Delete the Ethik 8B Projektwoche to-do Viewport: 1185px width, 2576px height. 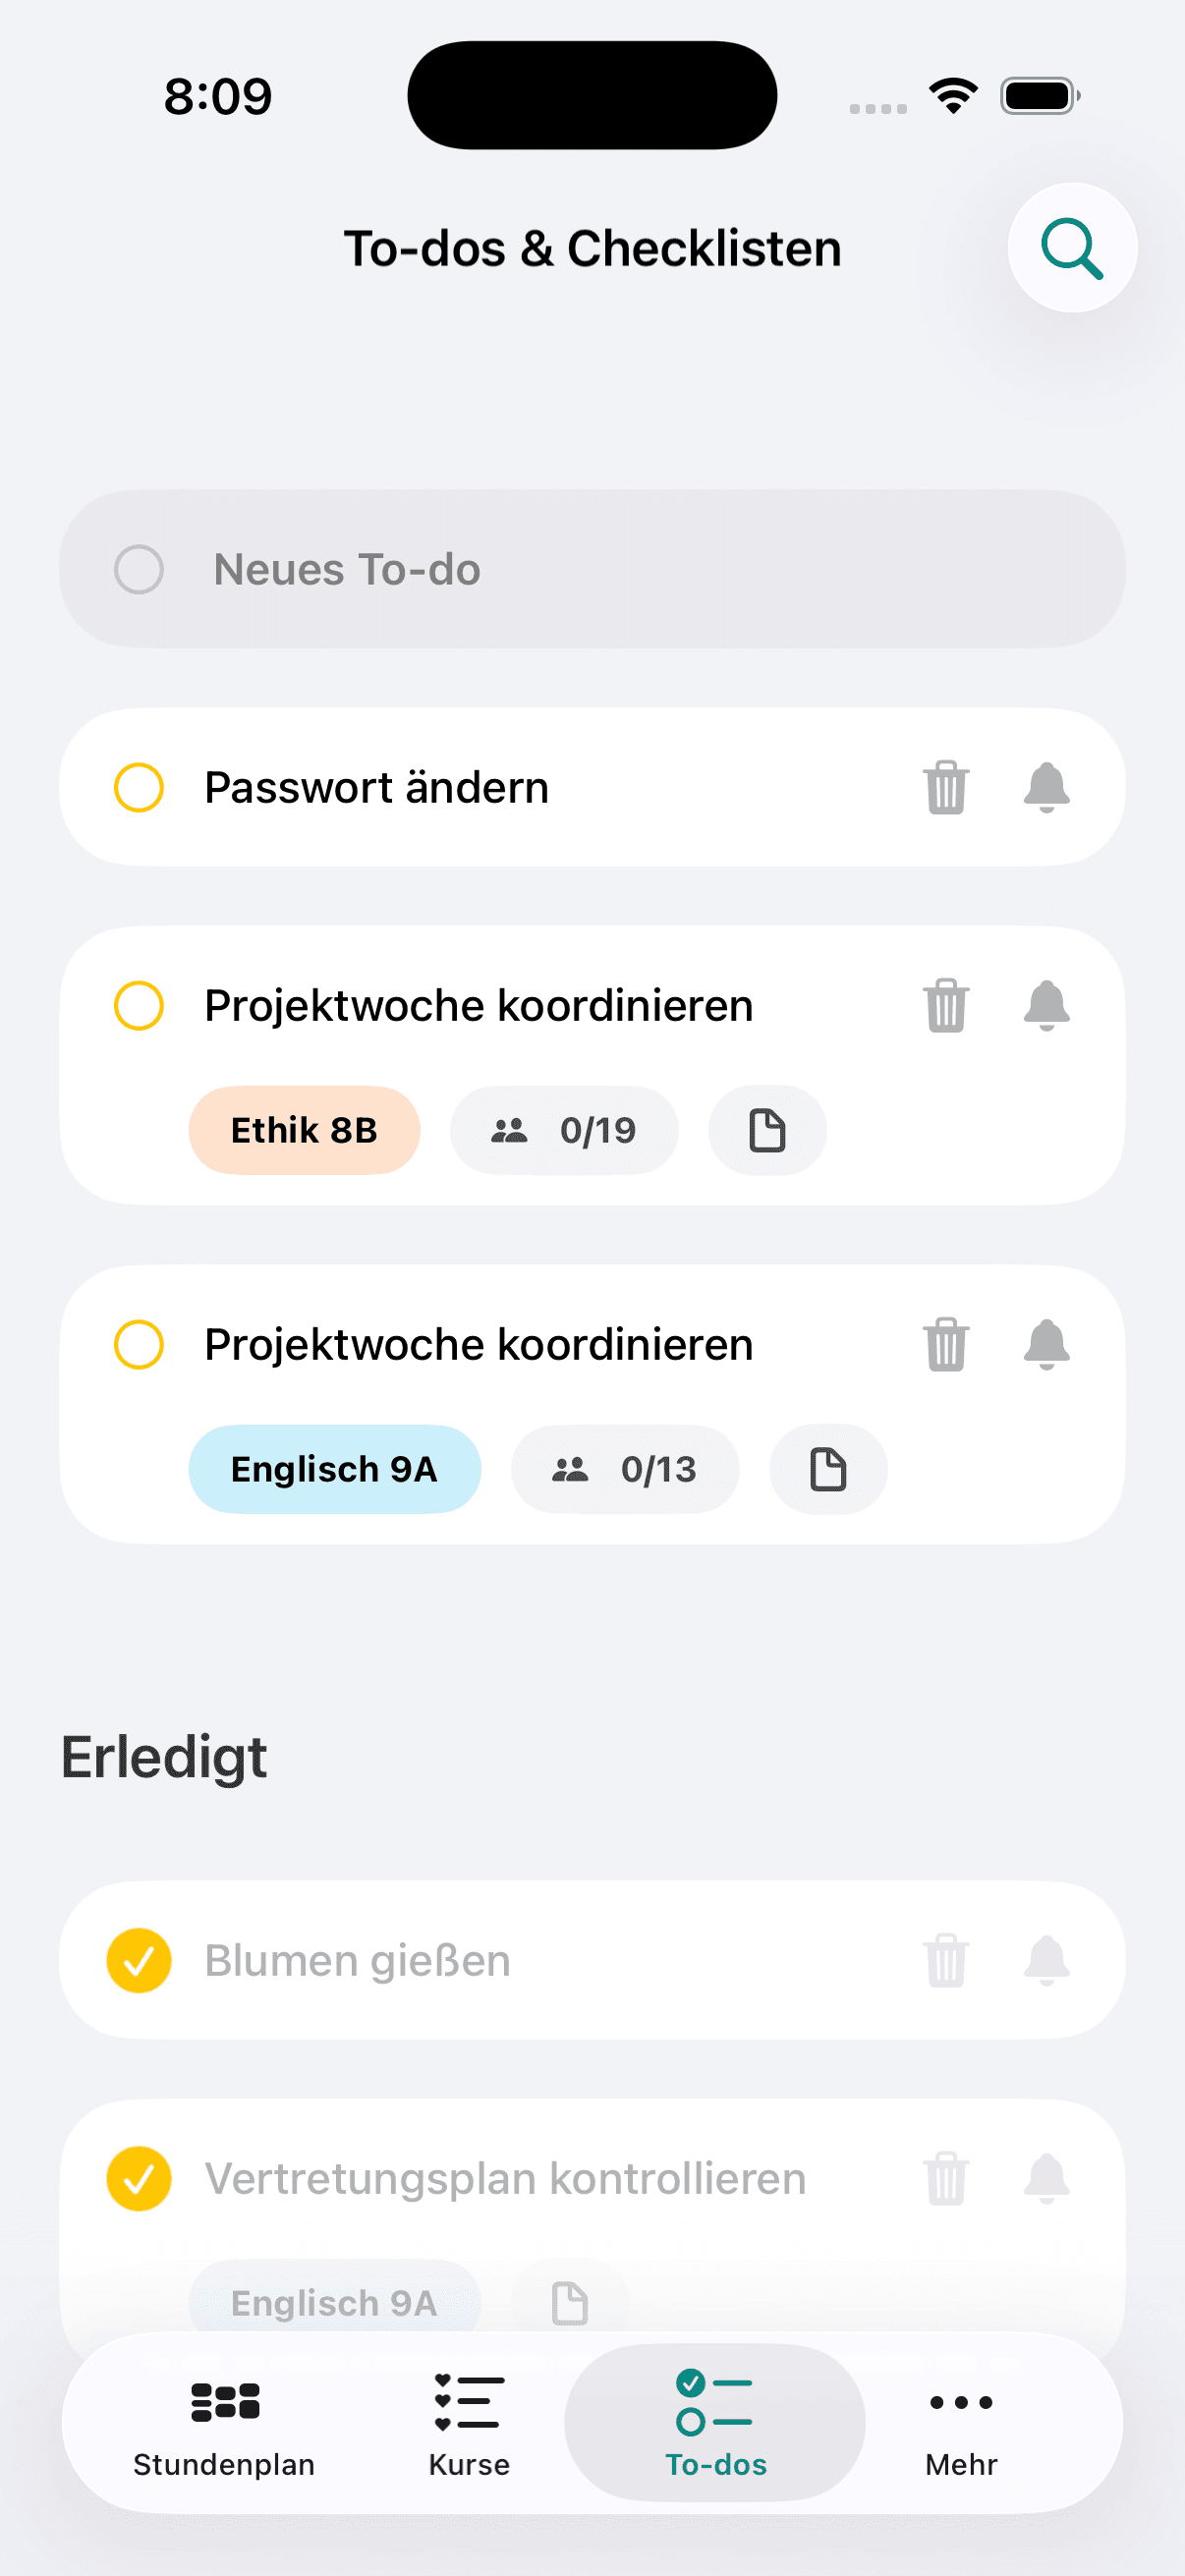[x=945, y=1005]
